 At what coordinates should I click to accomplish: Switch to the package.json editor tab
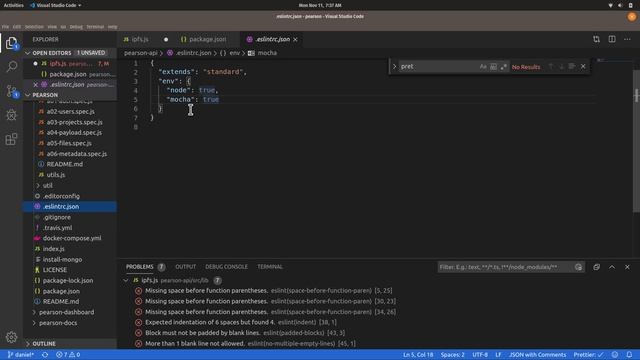(x=207, y=40)
